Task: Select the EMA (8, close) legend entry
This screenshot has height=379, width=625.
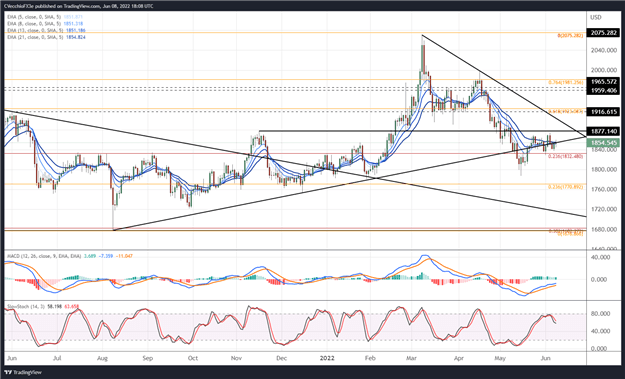Action: (46, 24)
